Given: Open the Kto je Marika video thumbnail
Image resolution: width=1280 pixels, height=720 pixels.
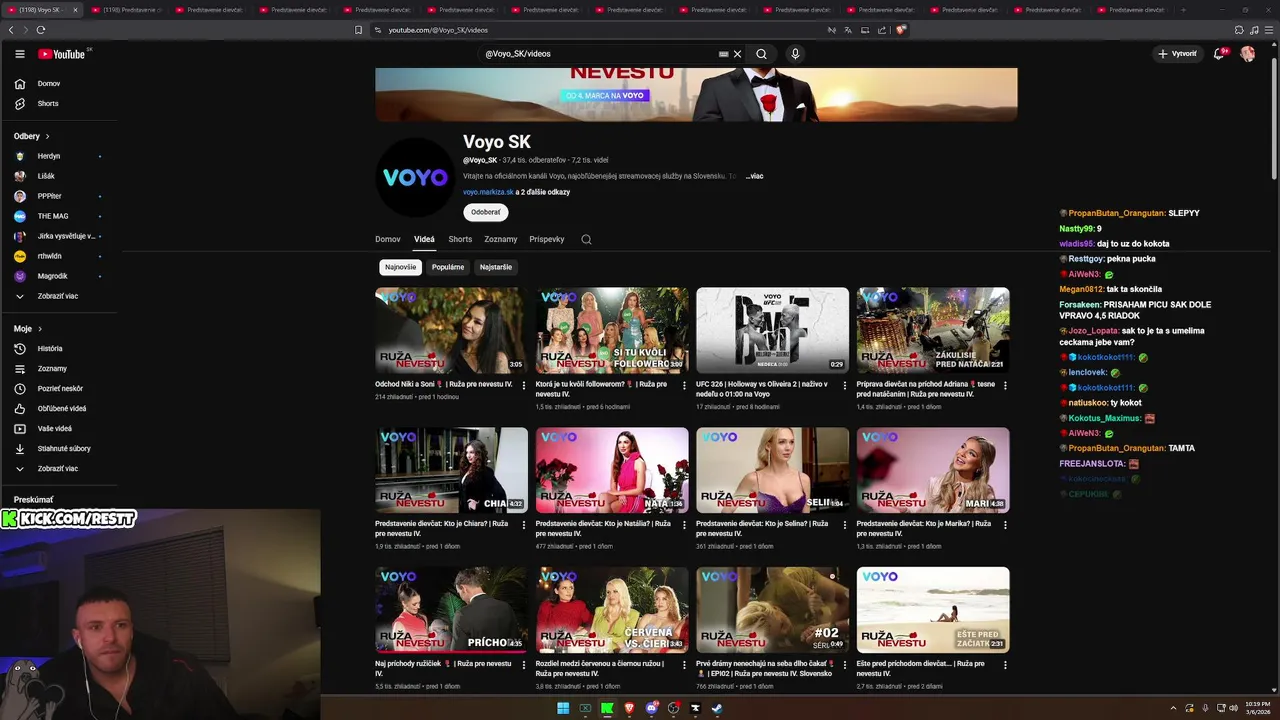Looking at the screenshot, I should point(933,470).
